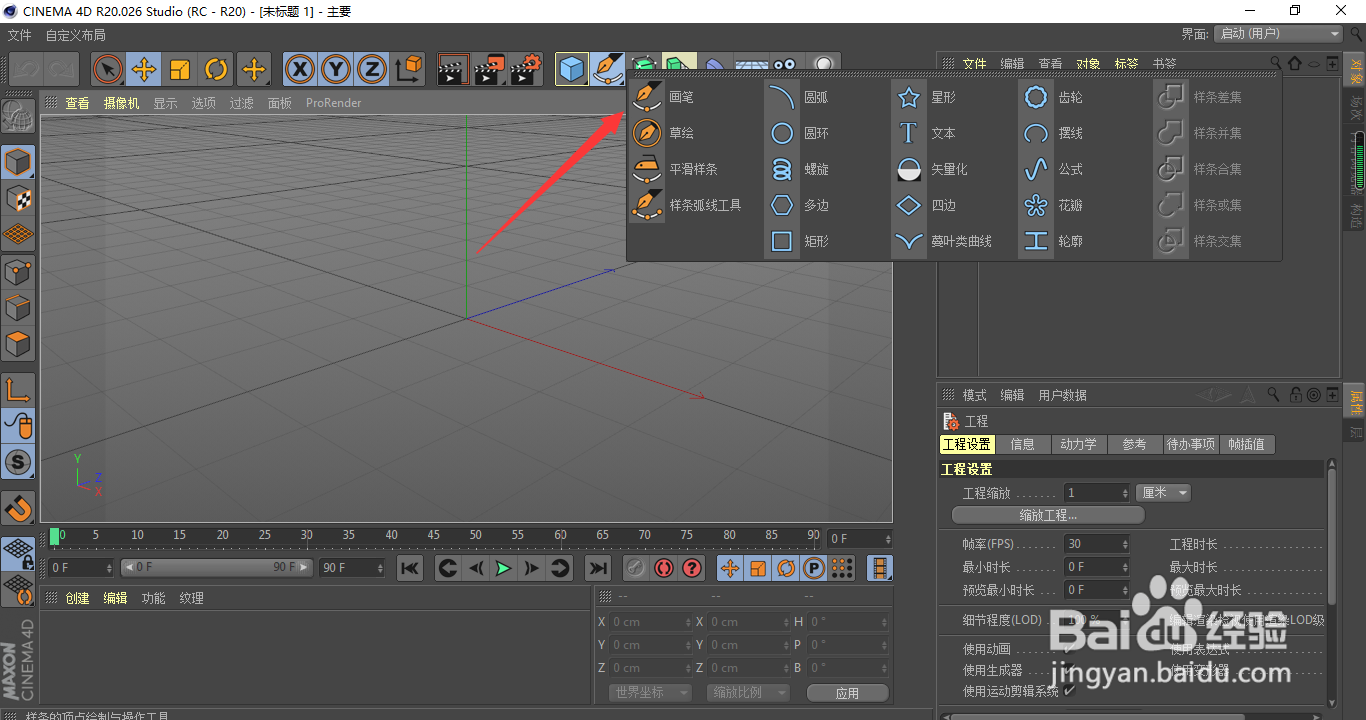The image size is (1366, 720).
Task: Choose the 草绘 sketch tool
Action: tap(664, 133)
